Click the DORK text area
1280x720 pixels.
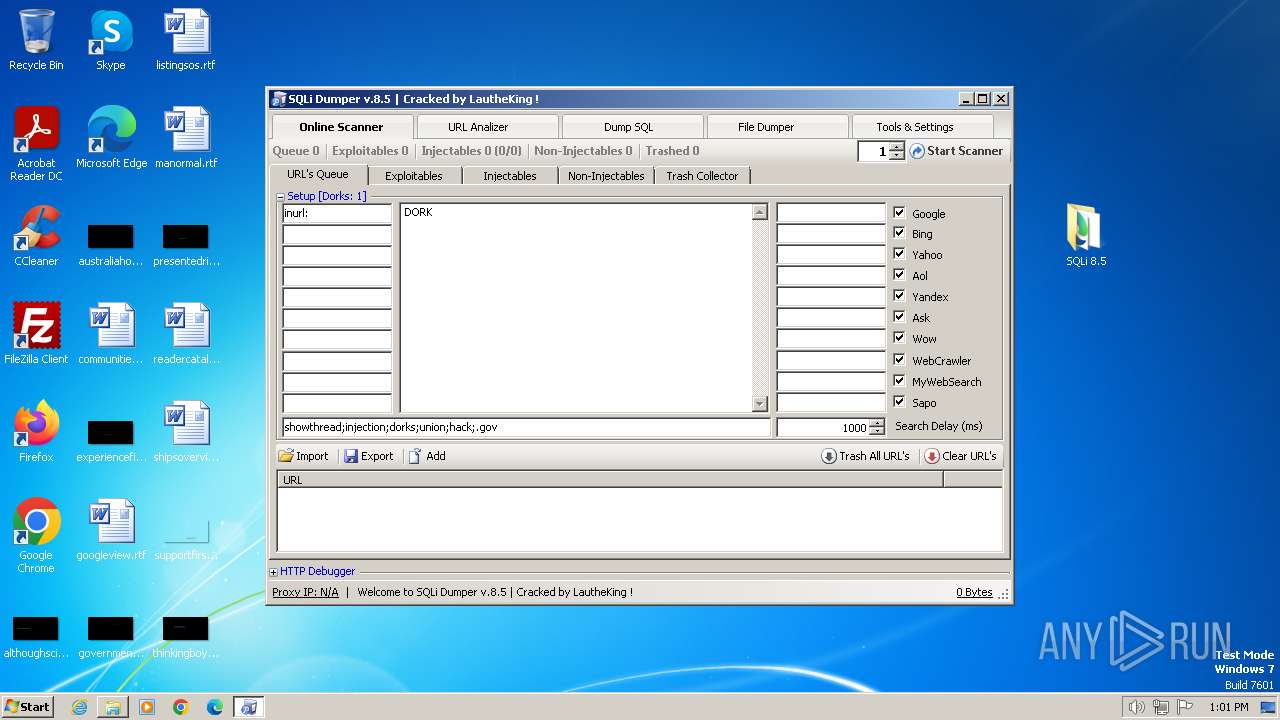577,307
